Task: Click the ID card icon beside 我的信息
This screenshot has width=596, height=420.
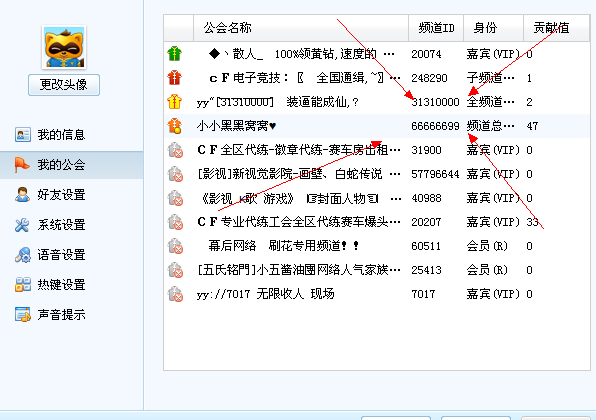Action: (23, 135)
